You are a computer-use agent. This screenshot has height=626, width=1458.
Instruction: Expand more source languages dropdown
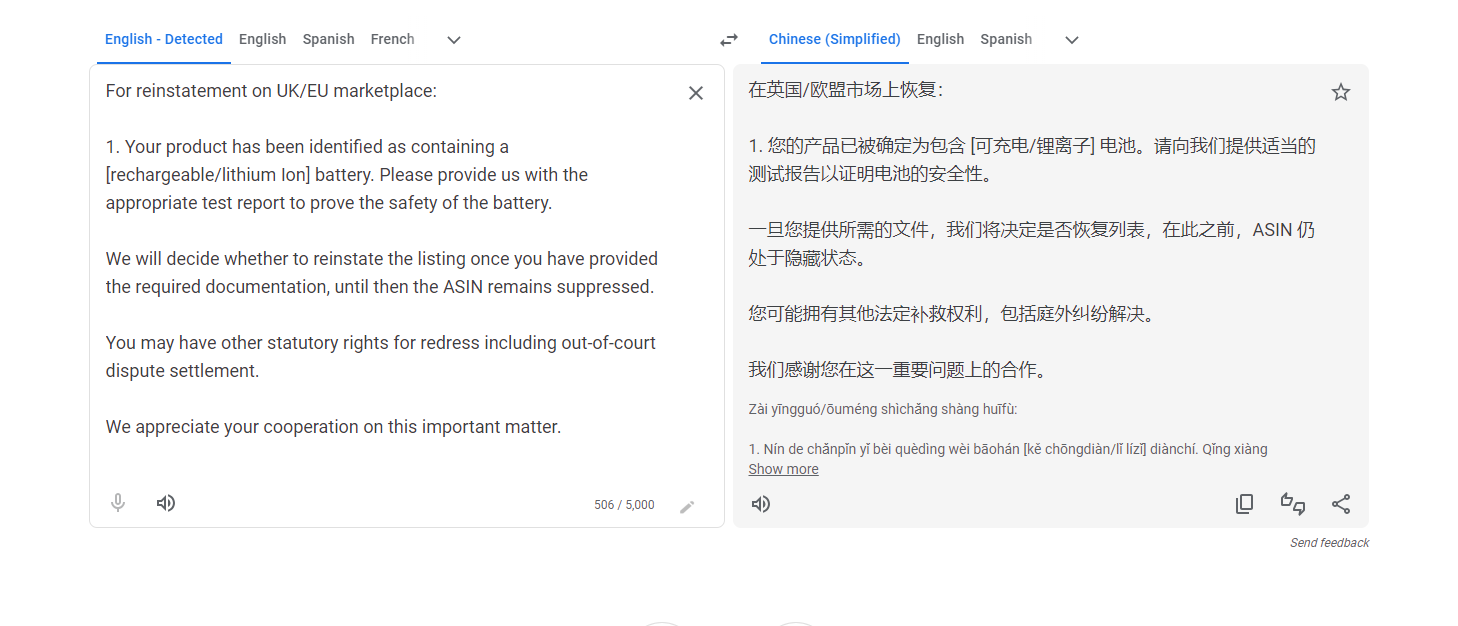point(454,40)
